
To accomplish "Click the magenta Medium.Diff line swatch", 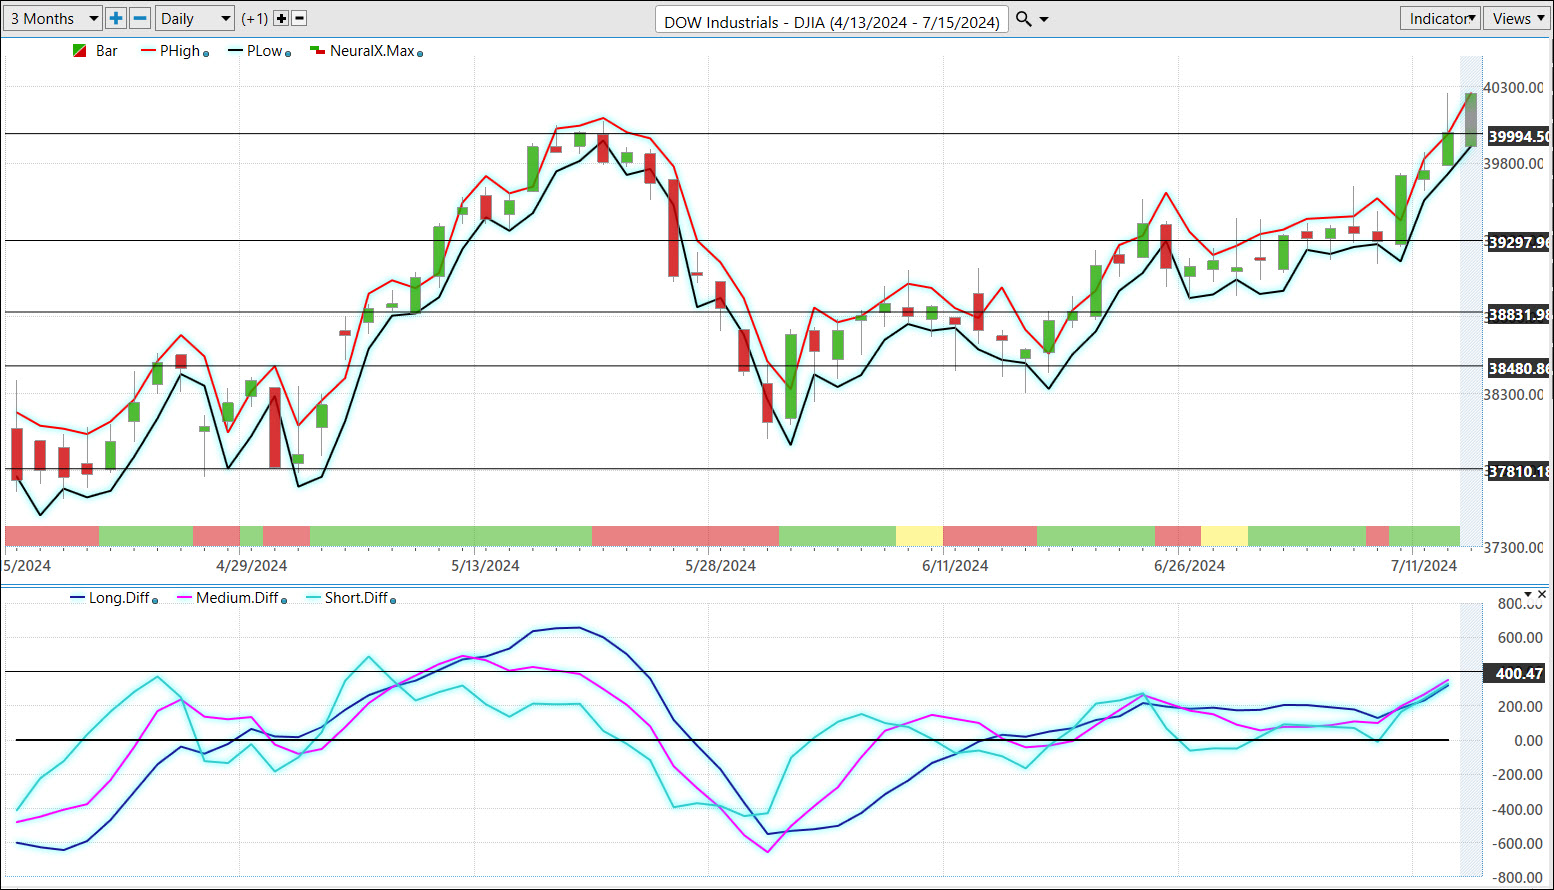I will 184,598.
